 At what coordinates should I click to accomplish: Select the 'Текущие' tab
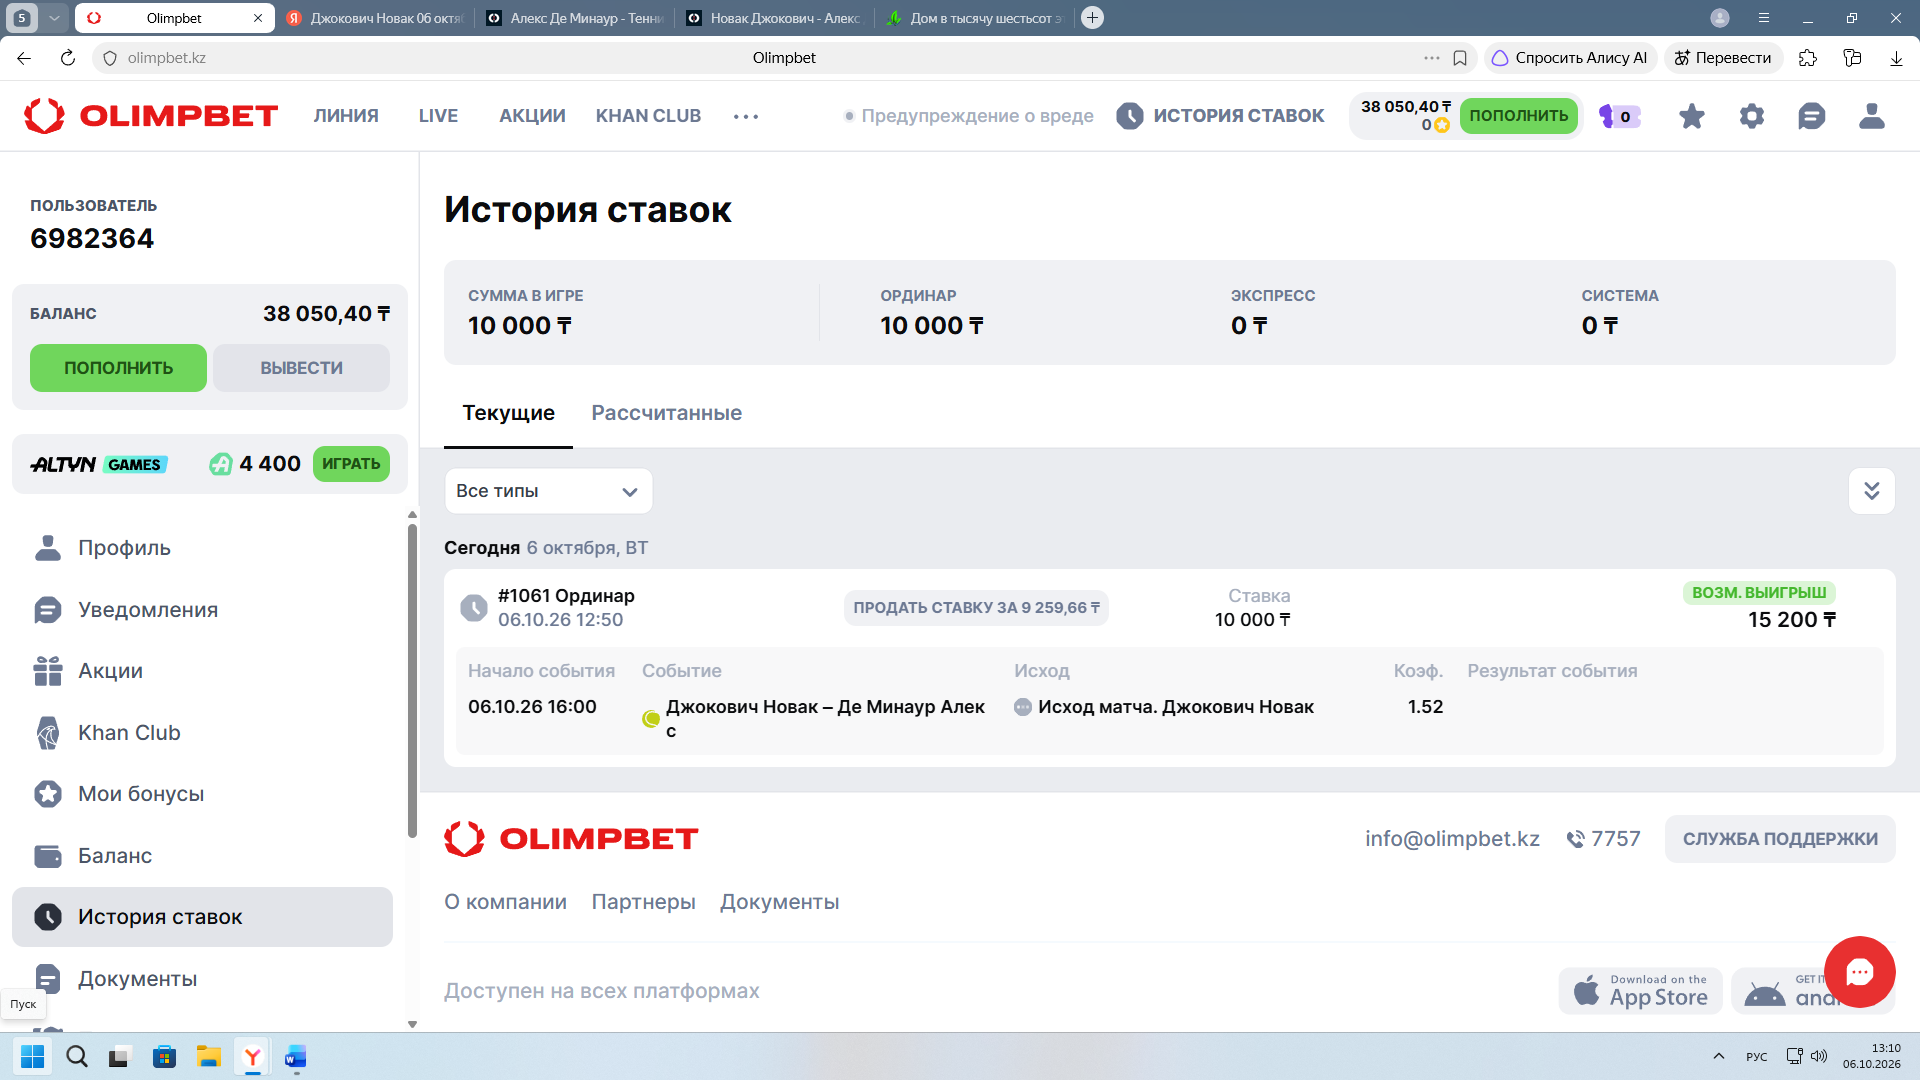[508, 413]
